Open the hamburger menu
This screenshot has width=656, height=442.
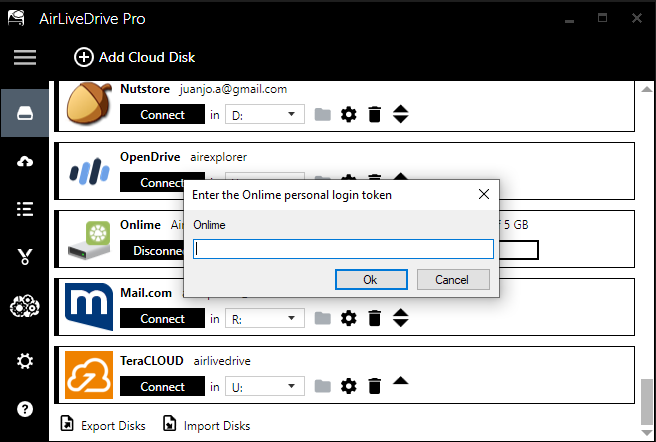pyautogui.click(x=25, y=57)
